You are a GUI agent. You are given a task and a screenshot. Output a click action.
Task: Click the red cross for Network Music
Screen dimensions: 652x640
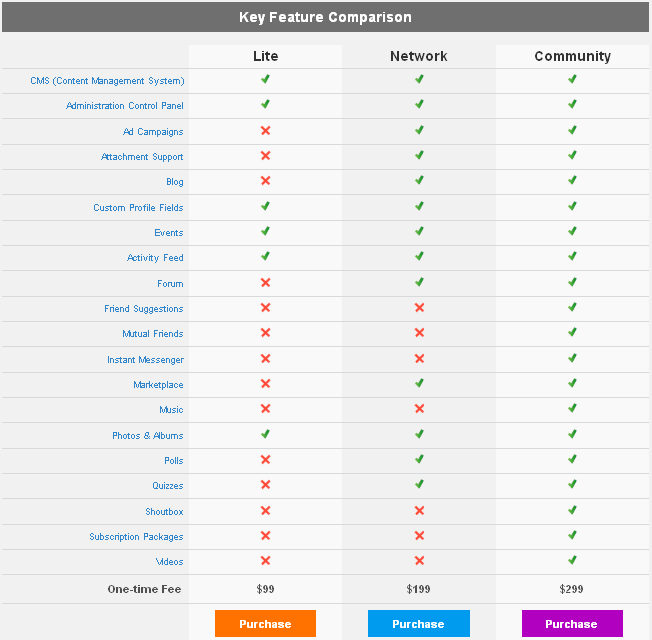click(419, 409)
